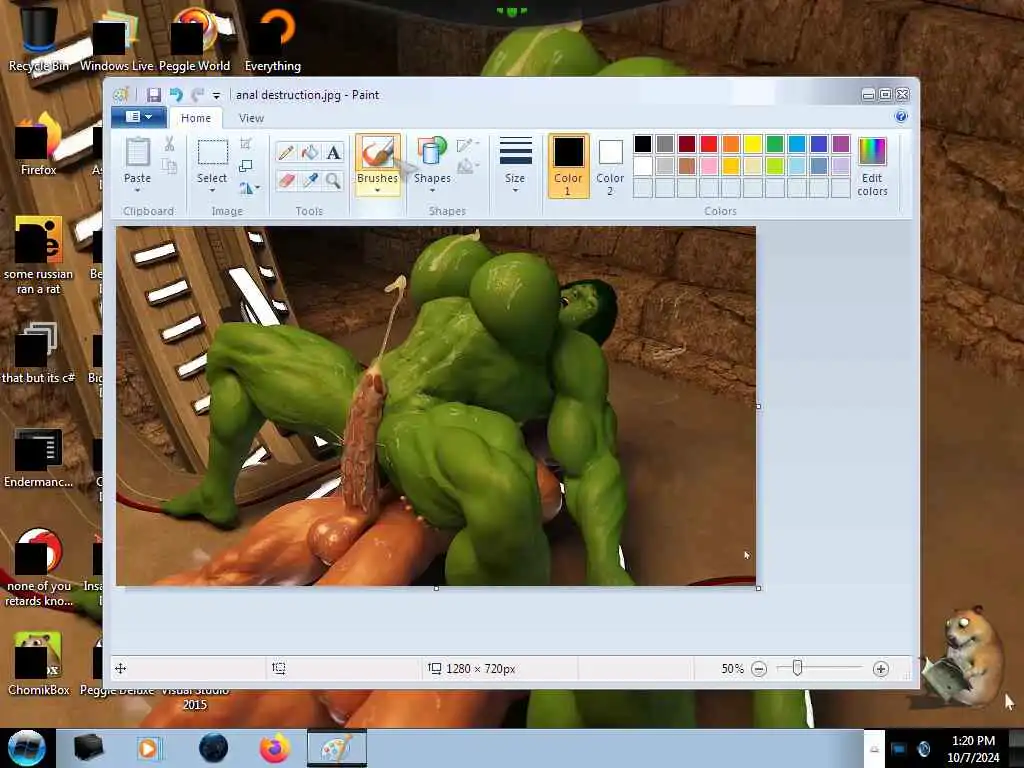Image resolution: width=1024 pixels, height=768 pixels.
Task: Open the shape Fill dropdown
Action: [x=468, y=167]
